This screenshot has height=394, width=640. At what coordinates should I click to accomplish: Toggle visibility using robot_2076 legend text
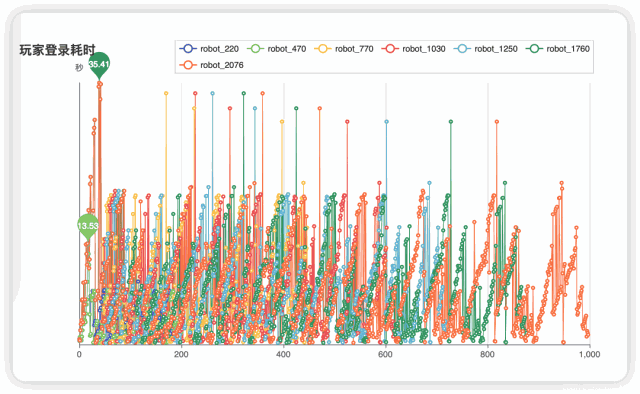tap(222, 65)
